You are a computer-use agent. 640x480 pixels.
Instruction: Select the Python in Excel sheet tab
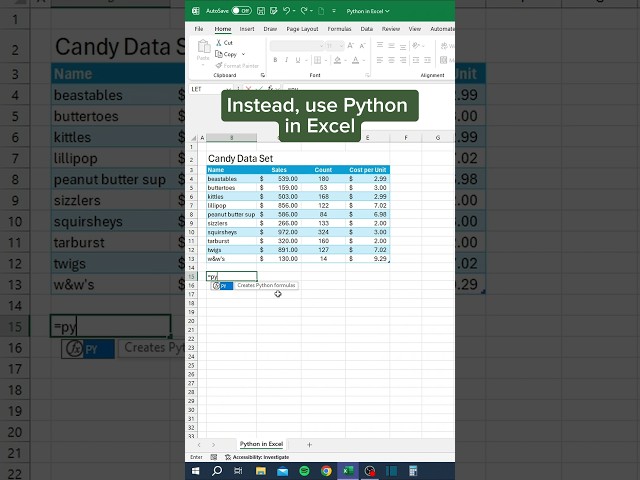pos(261,444)
